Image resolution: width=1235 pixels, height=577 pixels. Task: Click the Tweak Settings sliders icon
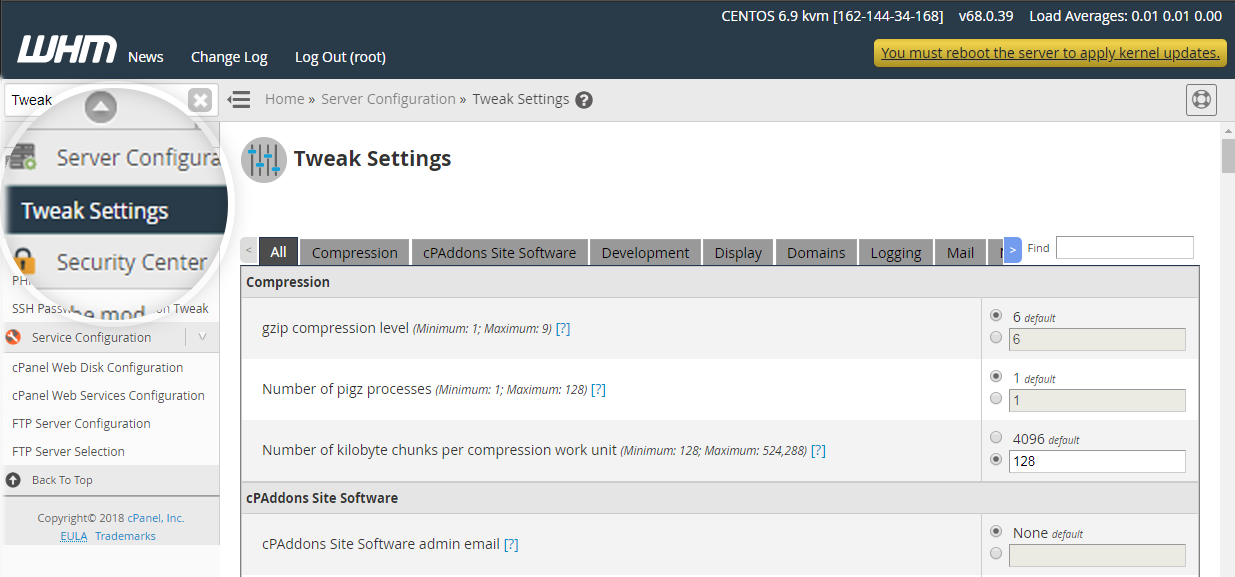(264, 160)
